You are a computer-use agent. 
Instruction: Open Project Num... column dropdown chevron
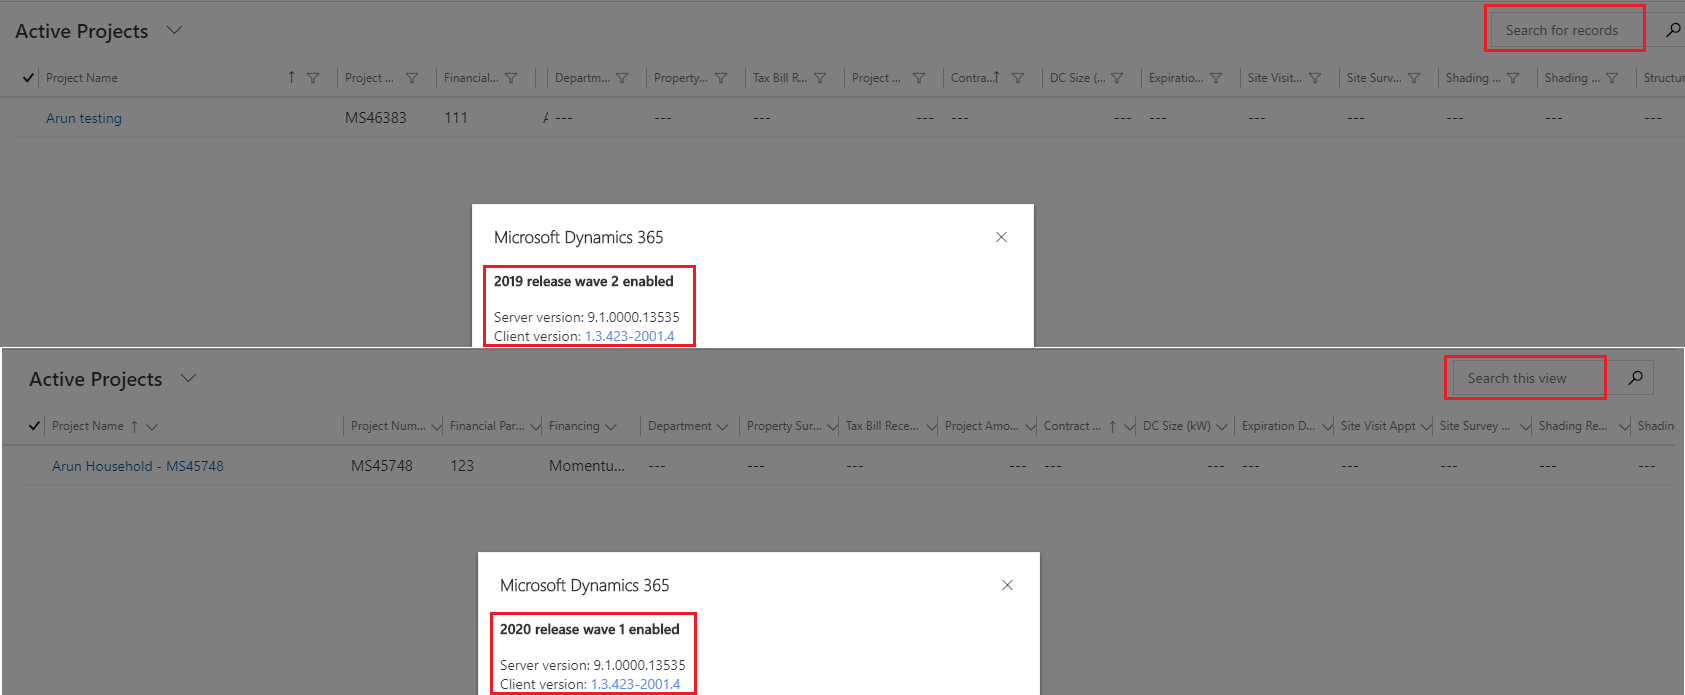(436, 427)
